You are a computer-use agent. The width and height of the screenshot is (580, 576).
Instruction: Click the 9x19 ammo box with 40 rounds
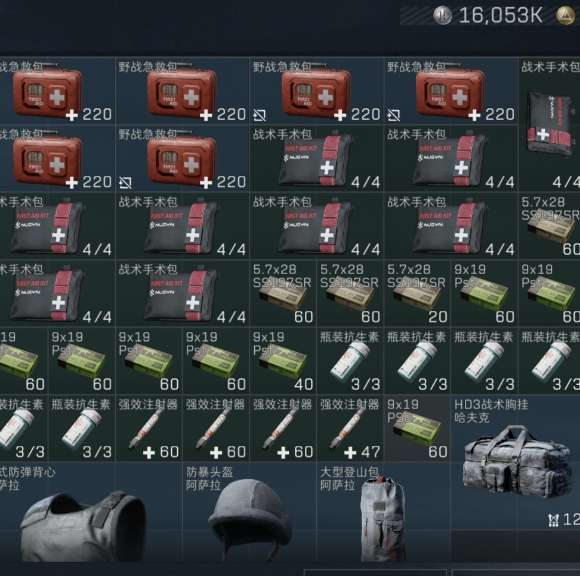click(283, 361)
